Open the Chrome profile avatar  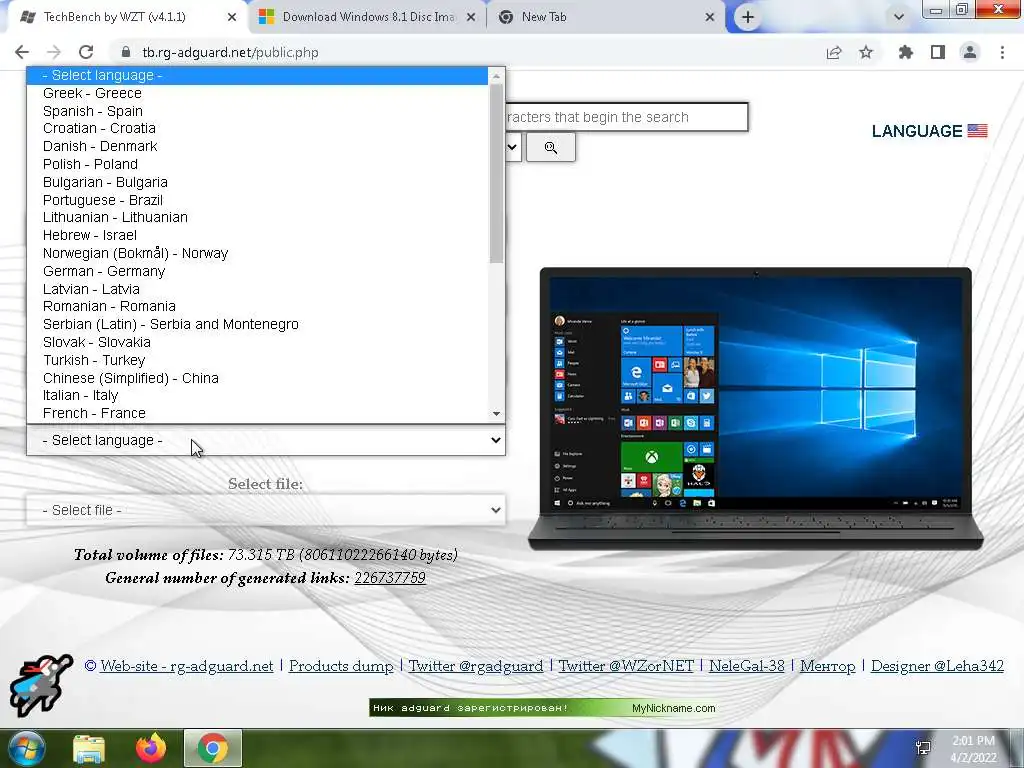(x=970, y=52)
